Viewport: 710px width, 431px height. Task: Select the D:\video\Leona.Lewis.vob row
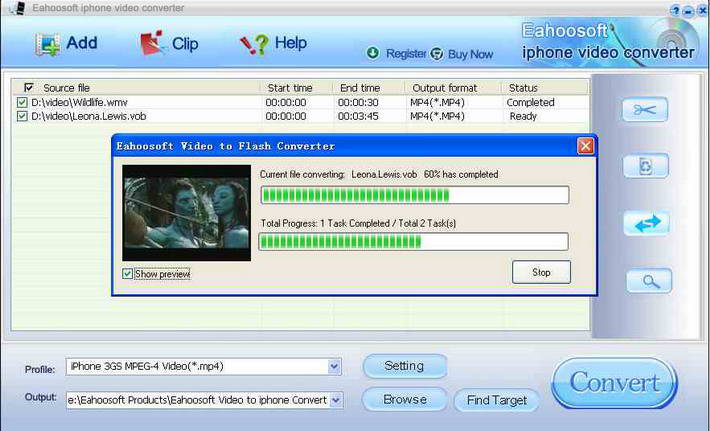click(x=301, y=116)
